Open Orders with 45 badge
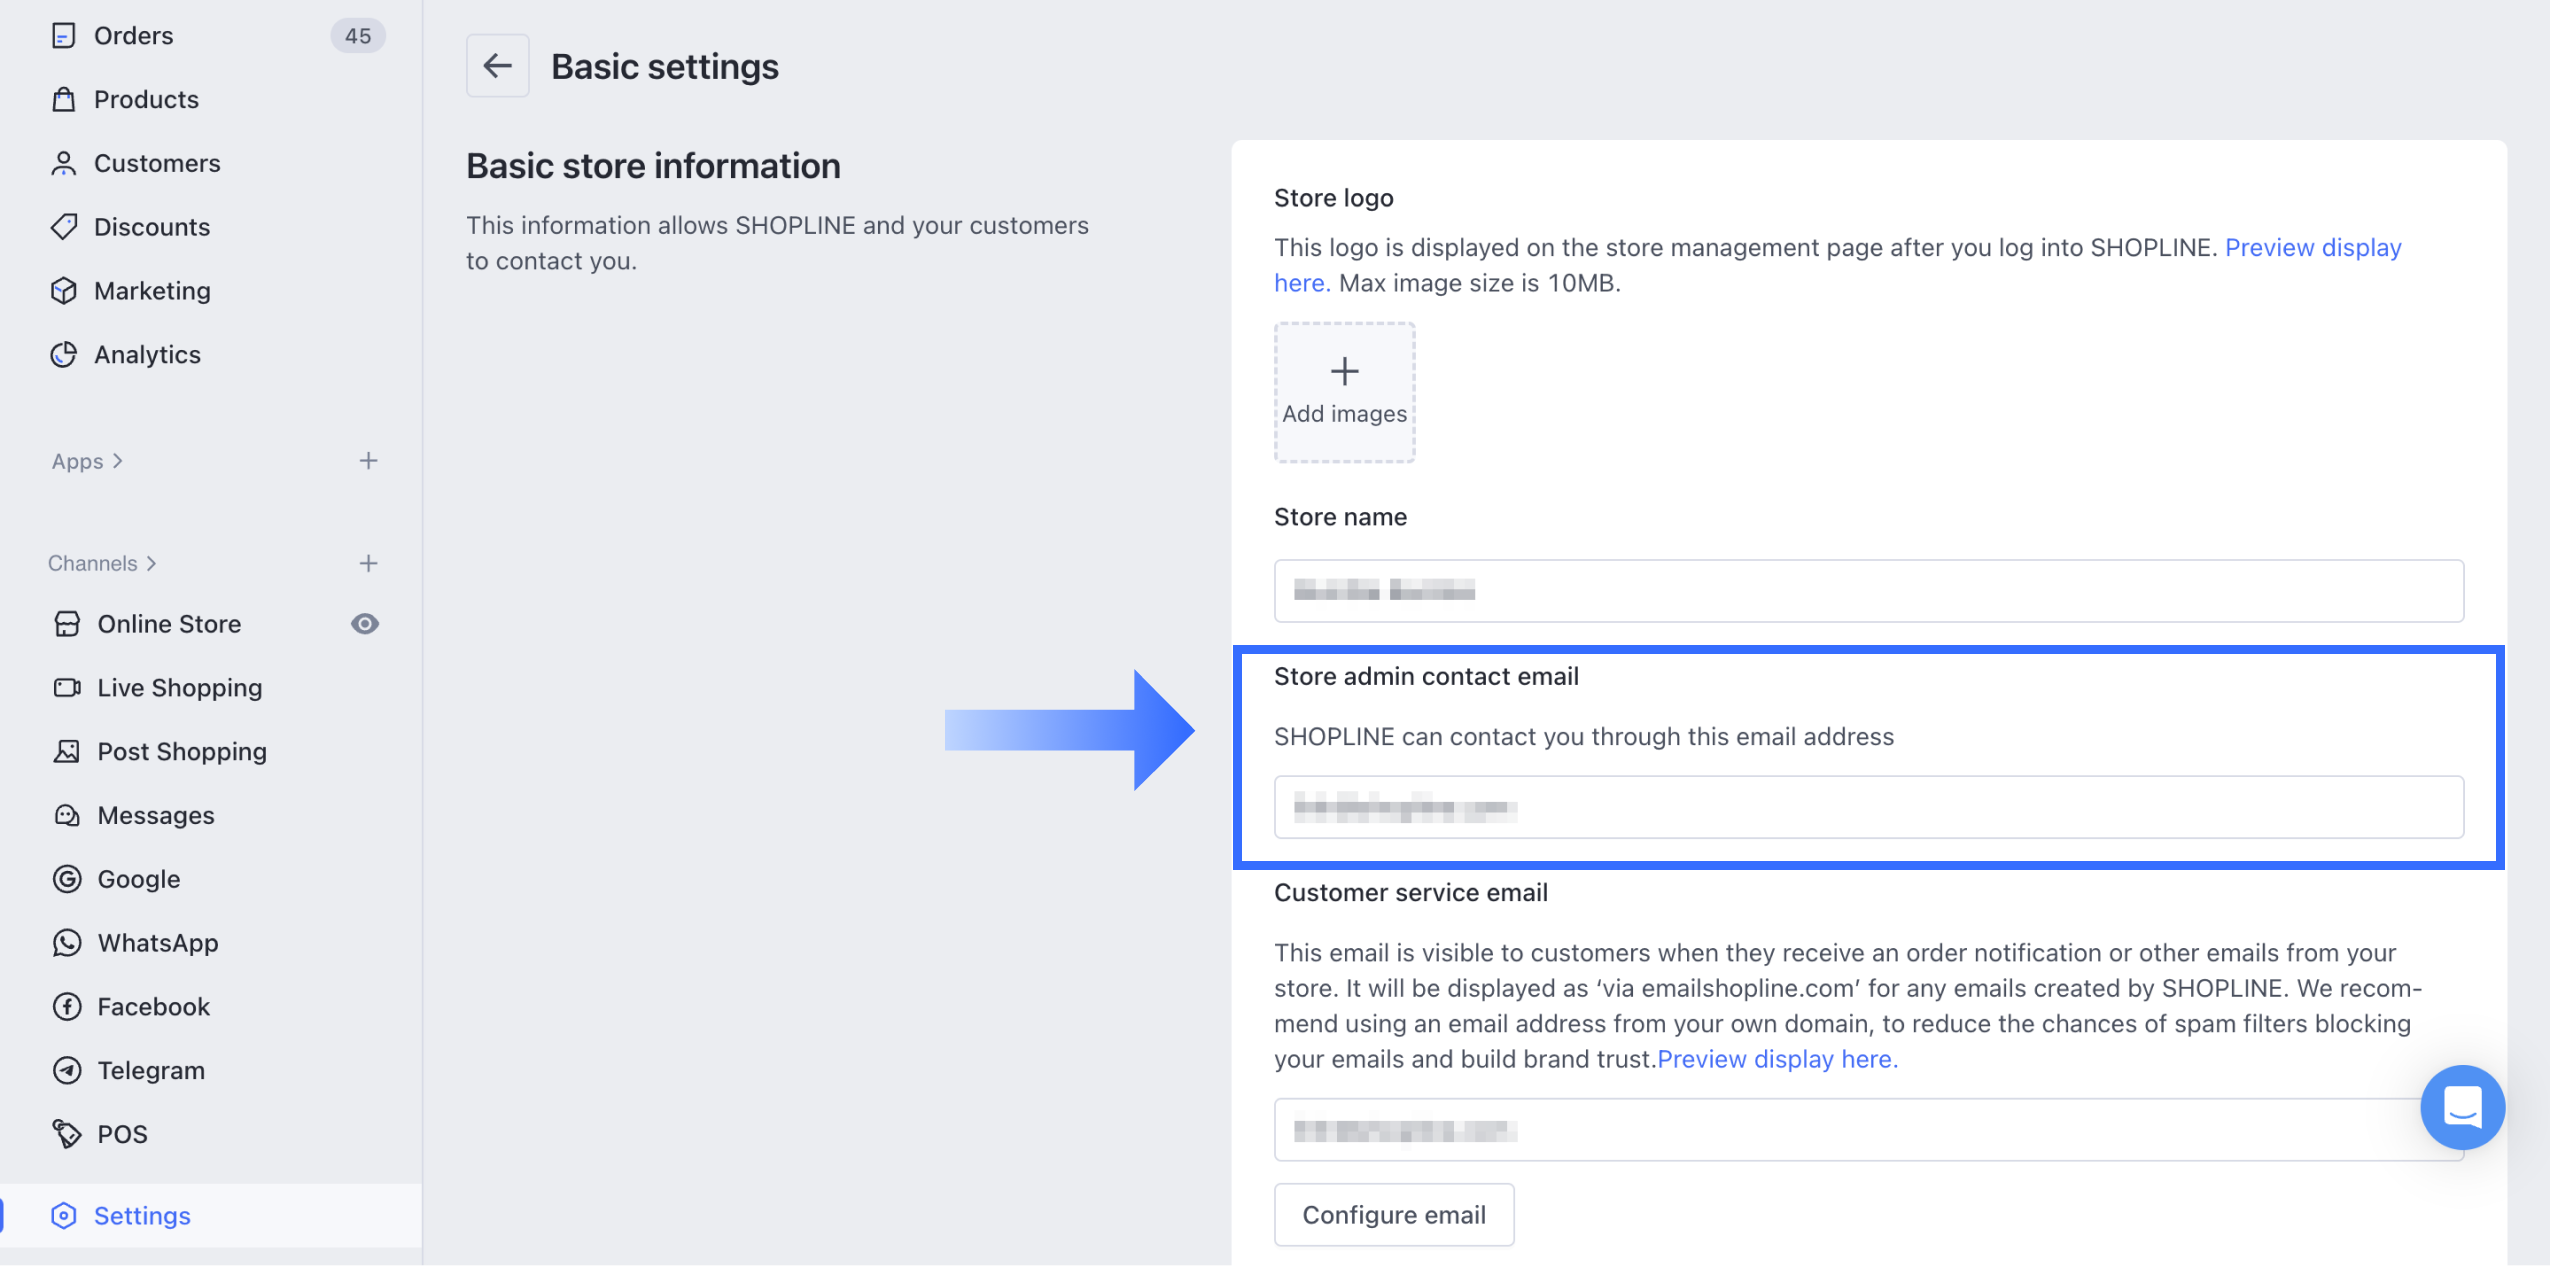This screenshot has width=2550, height=1266. 134,36
